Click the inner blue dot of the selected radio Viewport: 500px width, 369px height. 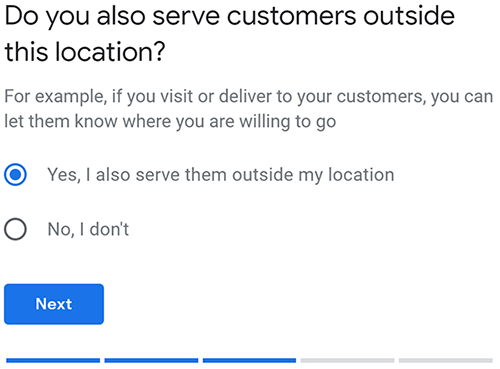click(x=15, y=175)
